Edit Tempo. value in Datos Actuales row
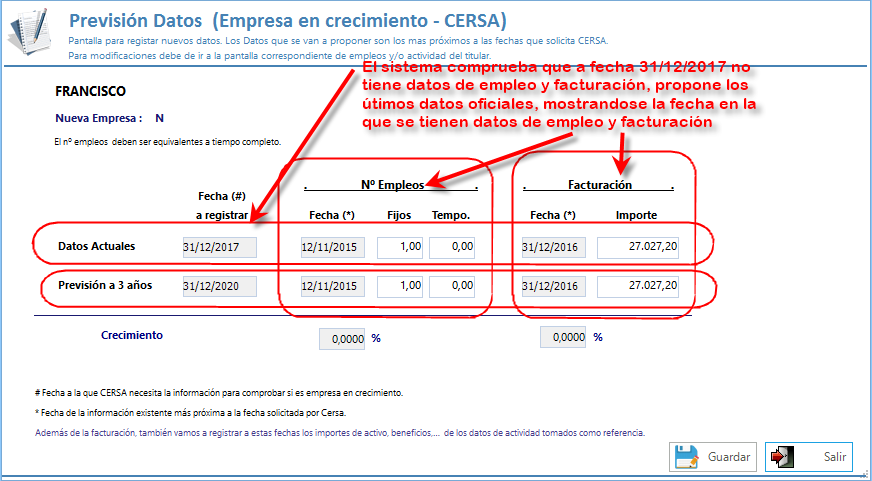This screenshot has width=872, height=481. point(452,247)
